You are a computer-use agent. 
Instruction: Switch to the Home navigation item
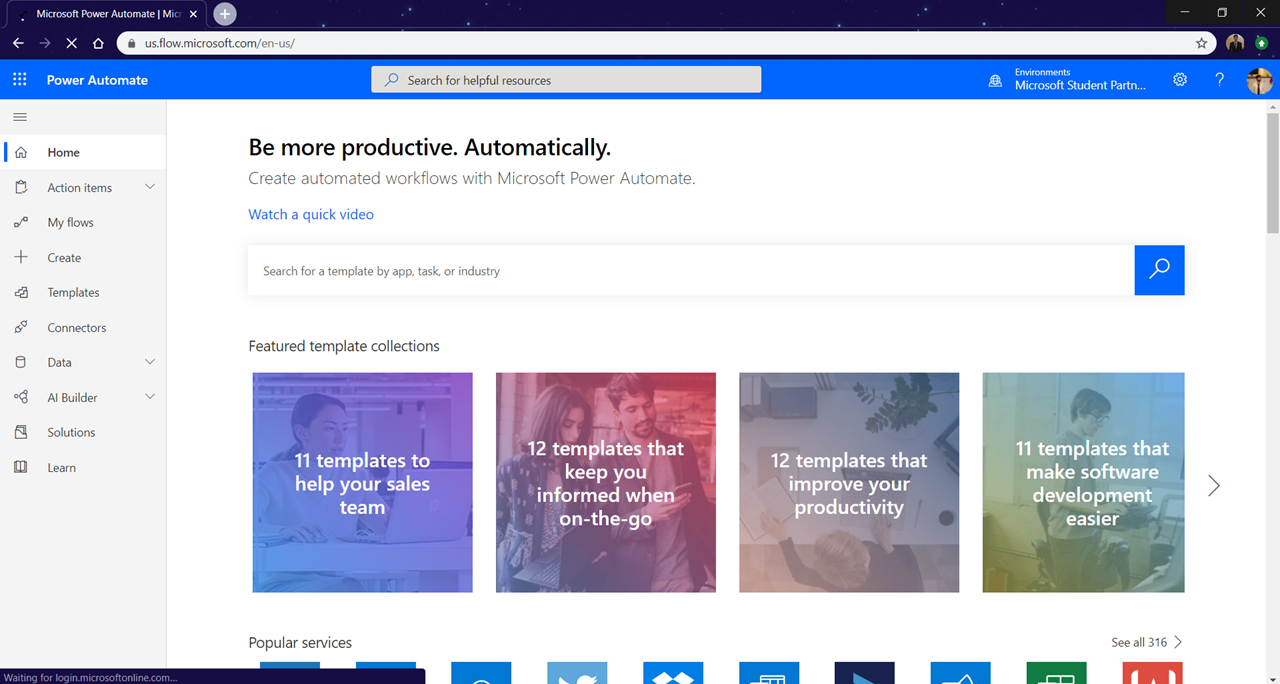[x=63, y=152]
